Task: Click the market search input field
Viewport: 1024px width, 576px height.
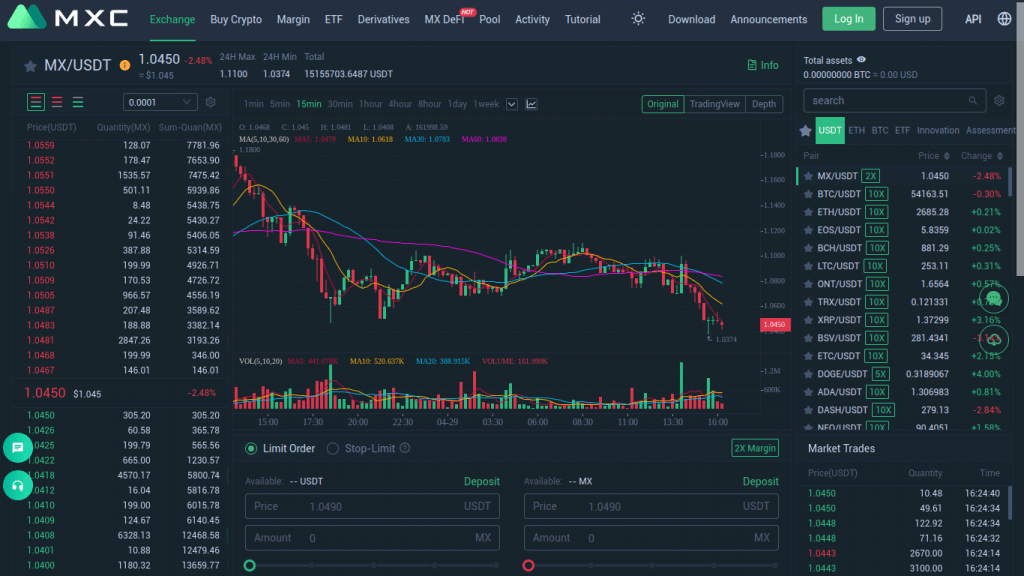Action: (x=894, y=101)
